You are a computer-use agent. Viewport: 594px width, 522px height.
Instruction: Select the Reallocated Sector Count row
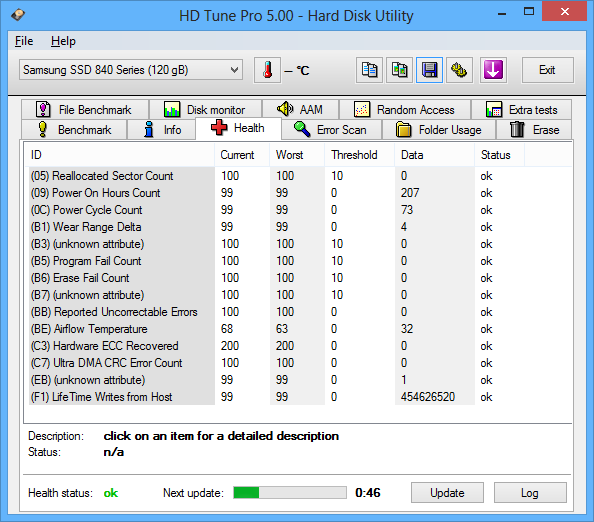(x=276, y=176)
